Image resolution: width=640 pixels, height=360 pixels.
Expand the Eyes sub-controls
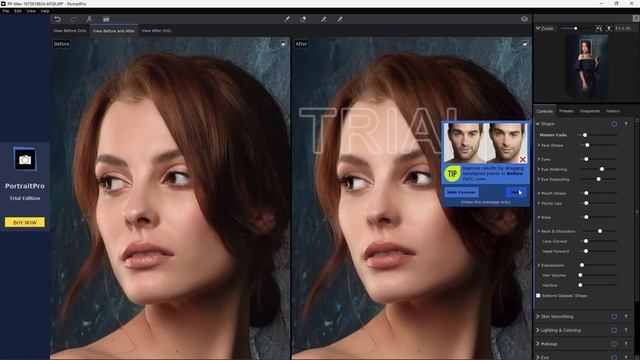click(x=539, y=159)
